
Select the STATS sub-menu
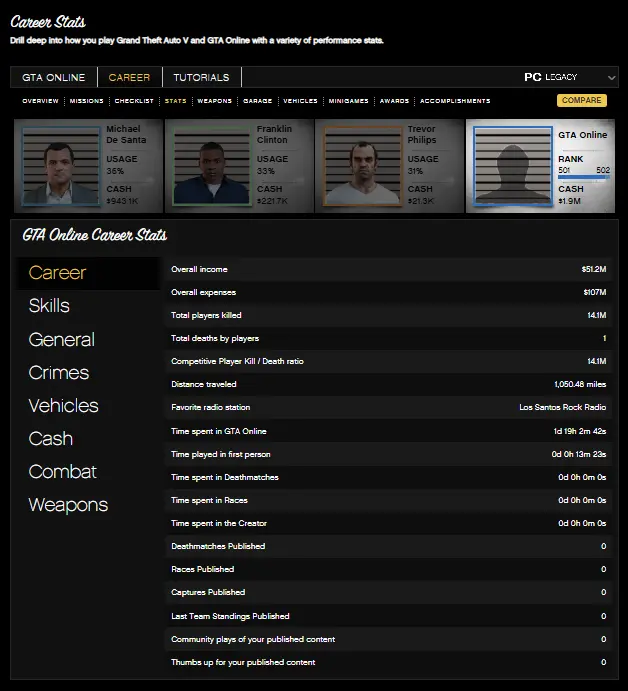pyautogui.click(x=175, y=101)
